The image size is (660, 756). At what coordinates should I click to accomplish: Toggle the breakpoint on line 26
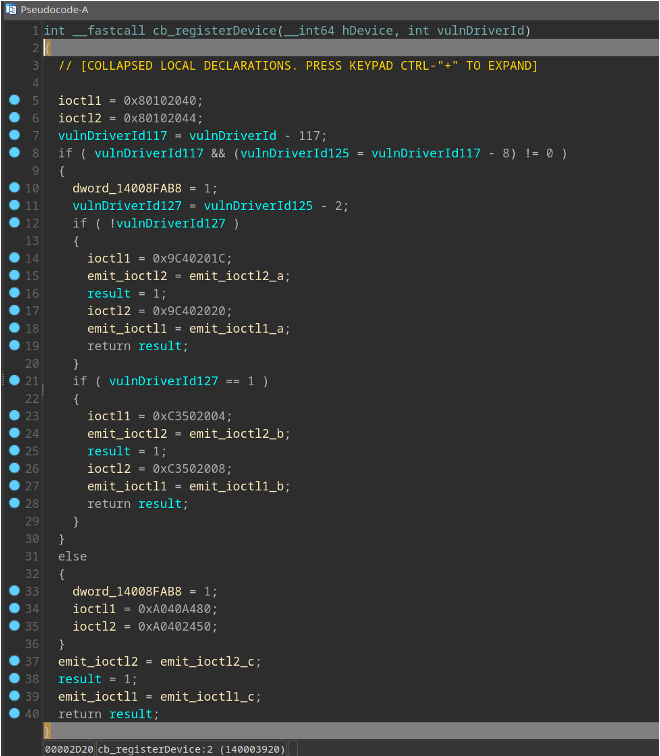(x=14, y=468)
